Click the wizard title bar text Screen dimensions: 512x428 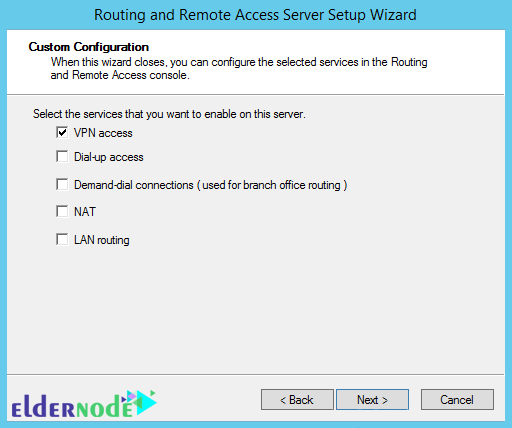coord(255,15)
